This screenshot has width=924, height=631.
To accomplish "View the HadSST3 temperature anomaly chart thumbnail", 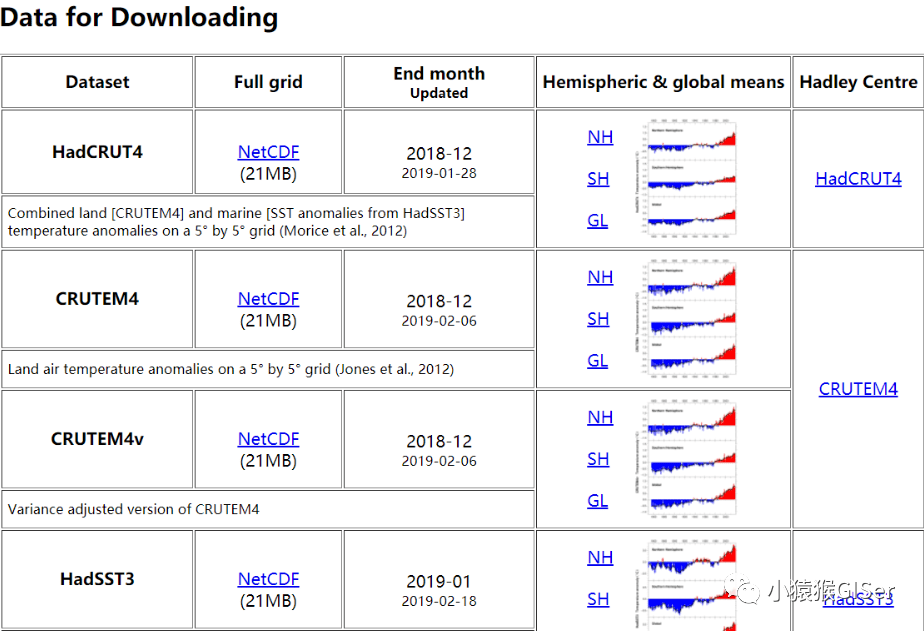I will click(x=685, y=586).
